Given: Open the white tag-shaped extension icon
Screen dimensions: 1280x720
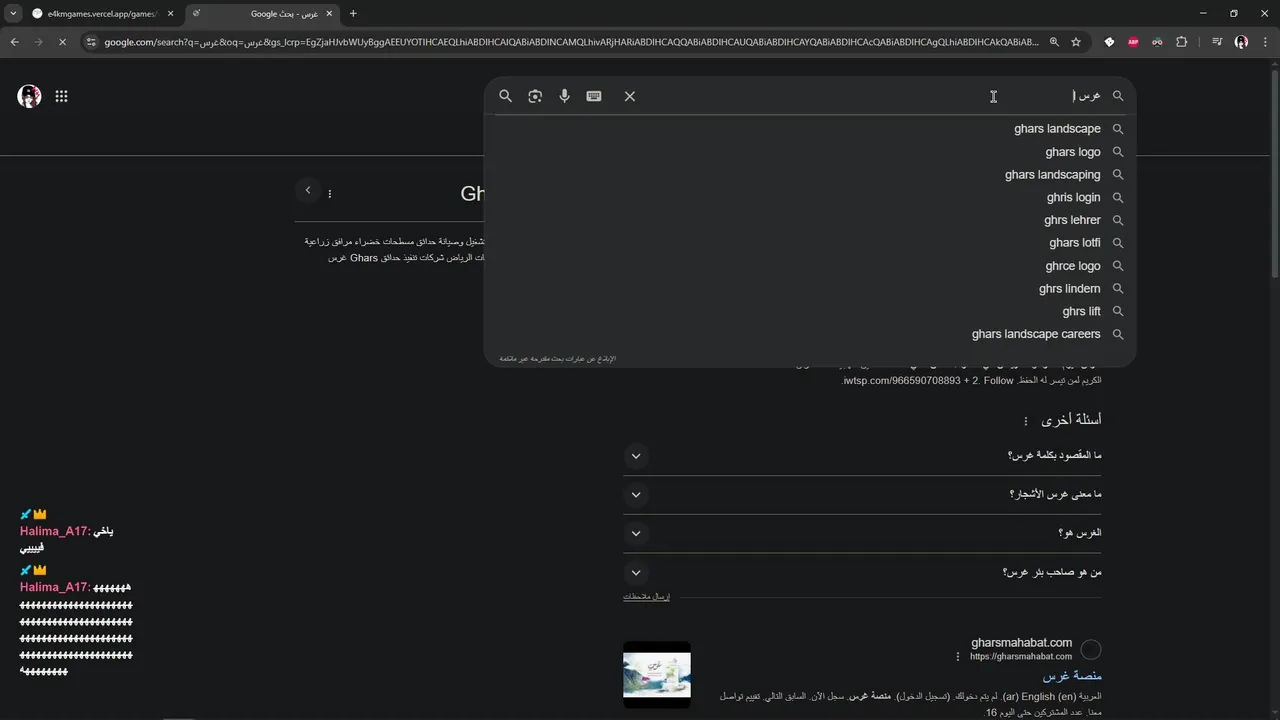Looking at the screenshot, I should [1109, 42].
